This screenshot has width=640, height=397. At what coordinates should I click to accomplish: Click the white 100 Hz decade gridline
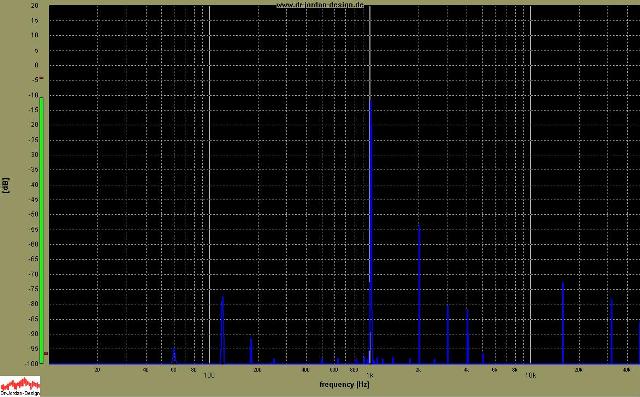209,184
